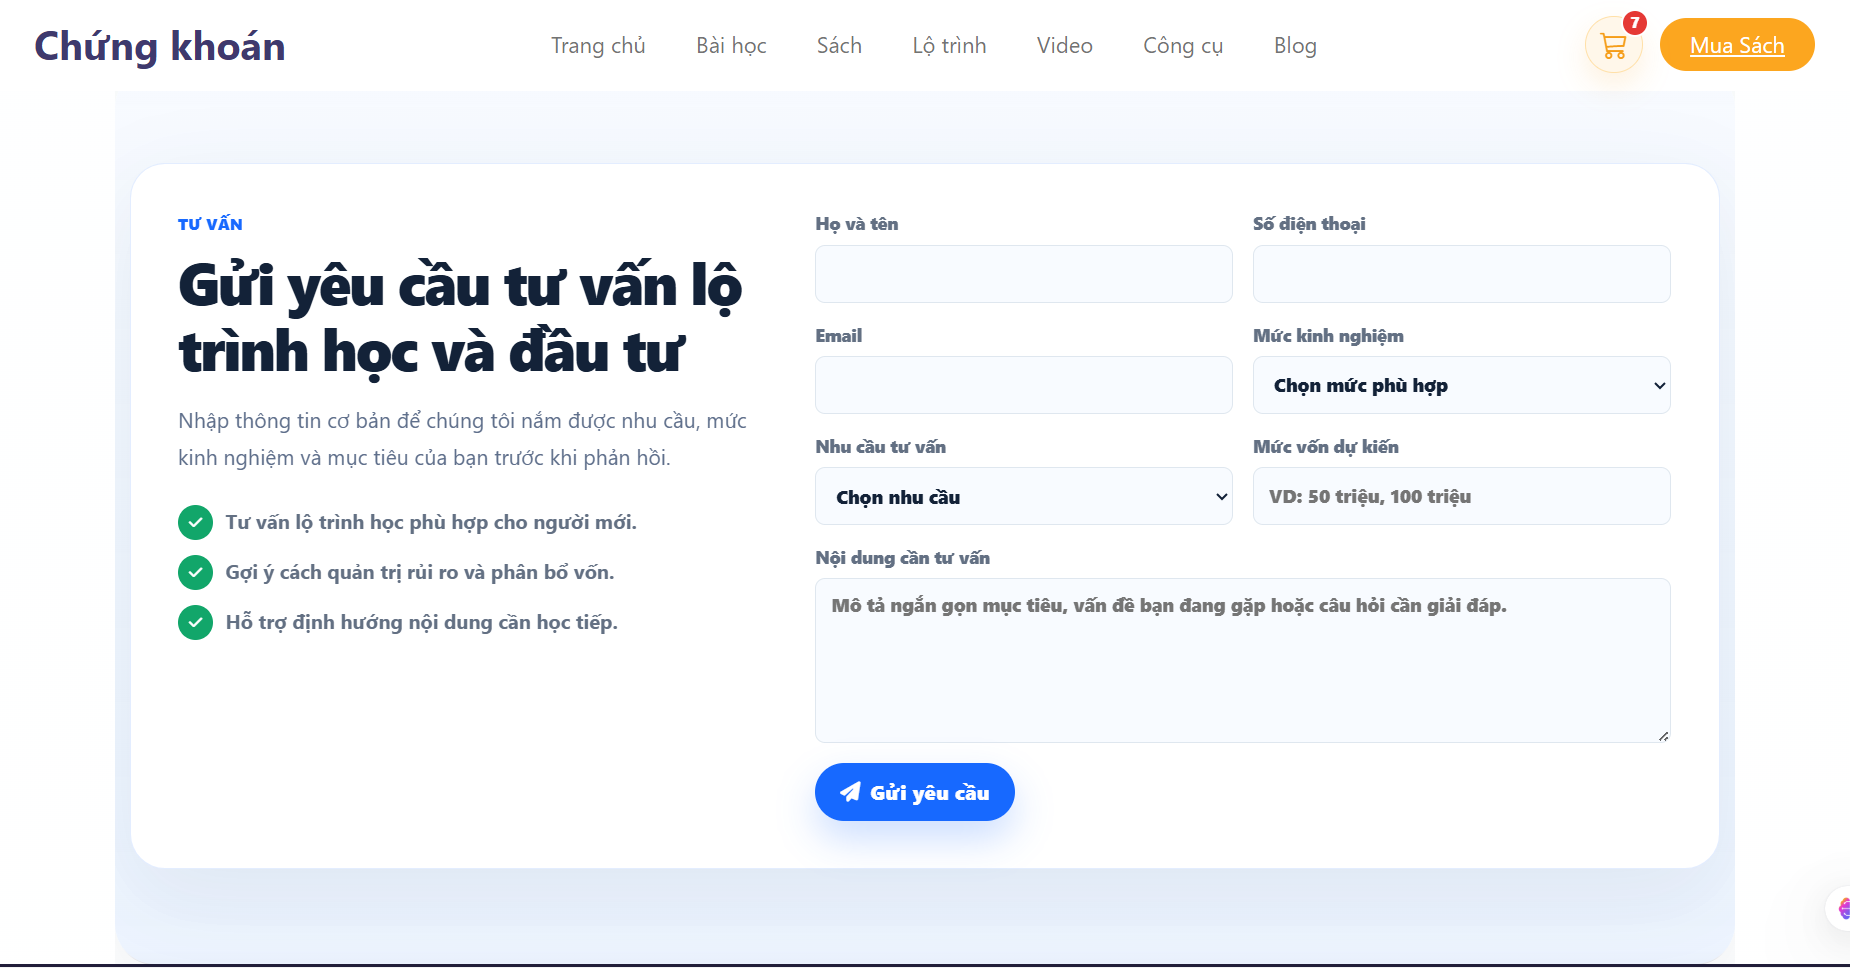Click the cart badge showing 7
The height and width of the screenshot is (968, 1850).
1635,22
